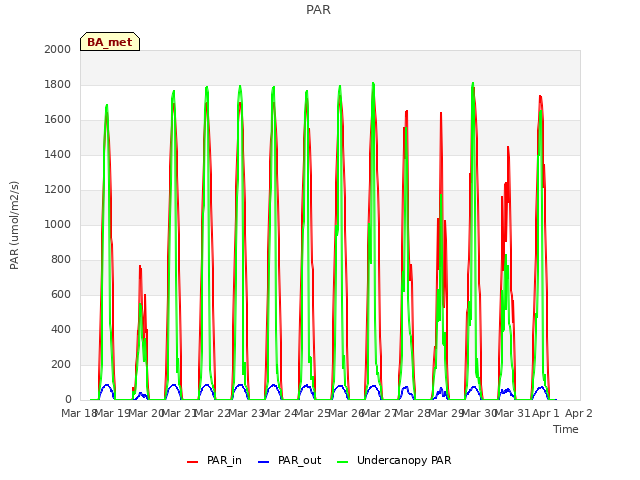Click the low Mar 19 PAR_in peak
The width and height of the screenshot is (640, 480).
(x=140, y=267)
